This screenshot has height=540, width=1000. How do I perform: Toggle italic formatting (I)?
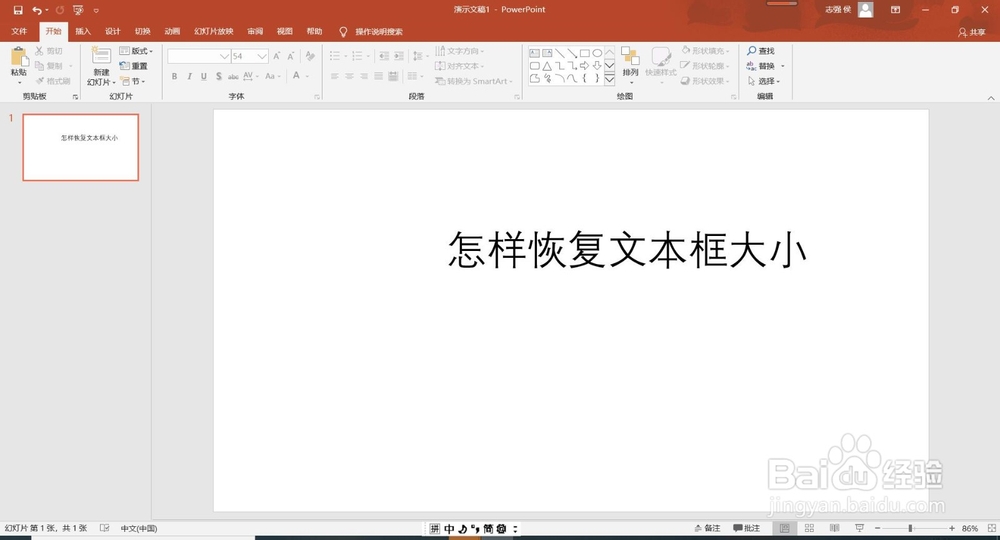189,76
